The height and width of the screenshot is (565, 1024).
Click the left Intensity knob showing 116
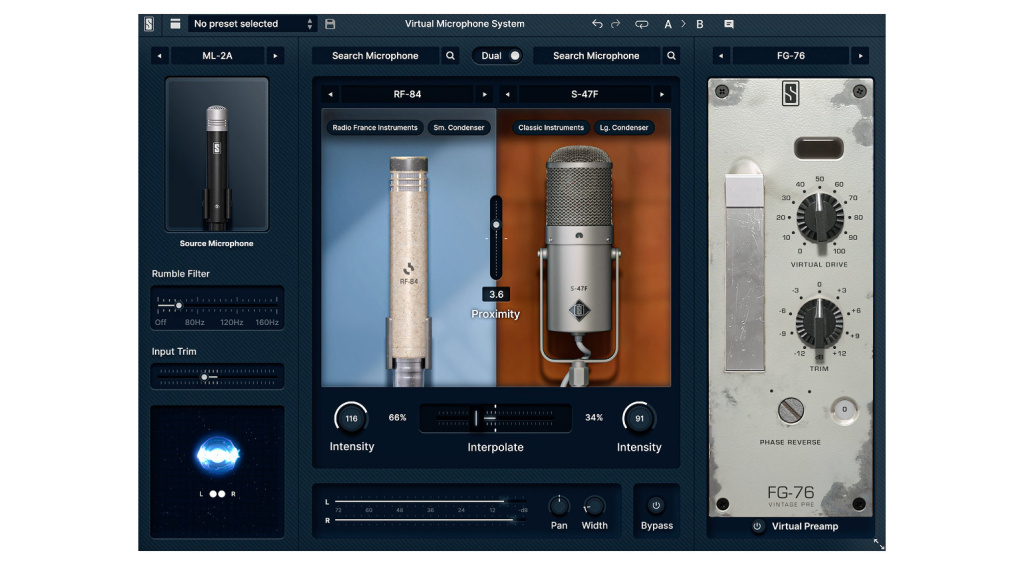[351, 419]
